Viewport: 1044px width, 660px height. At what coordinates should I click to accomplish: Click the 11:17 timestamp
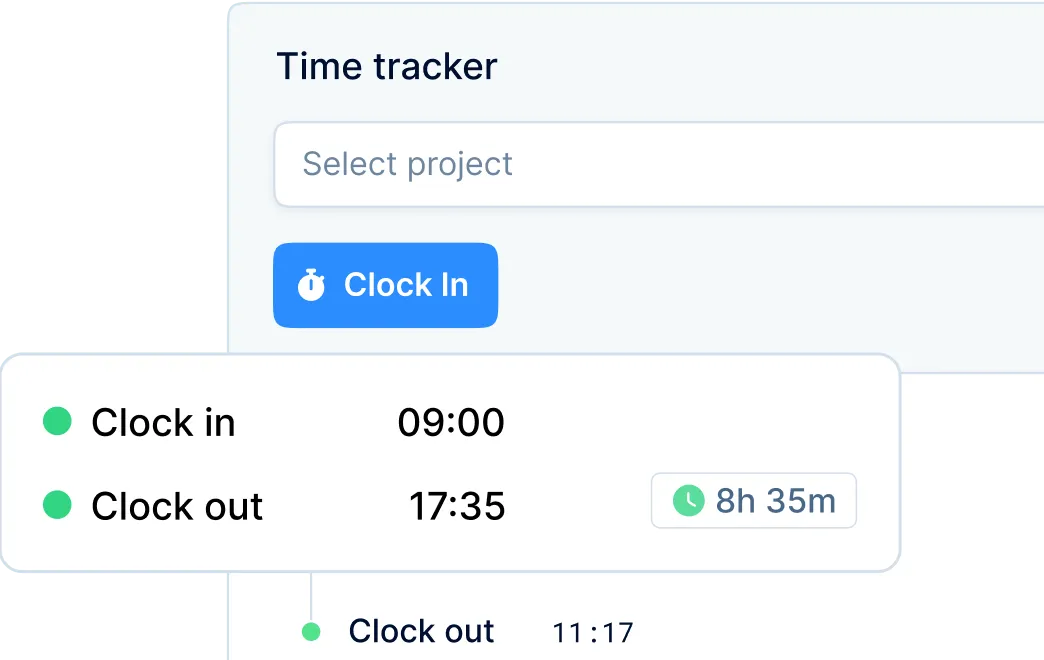pos(593,632)
